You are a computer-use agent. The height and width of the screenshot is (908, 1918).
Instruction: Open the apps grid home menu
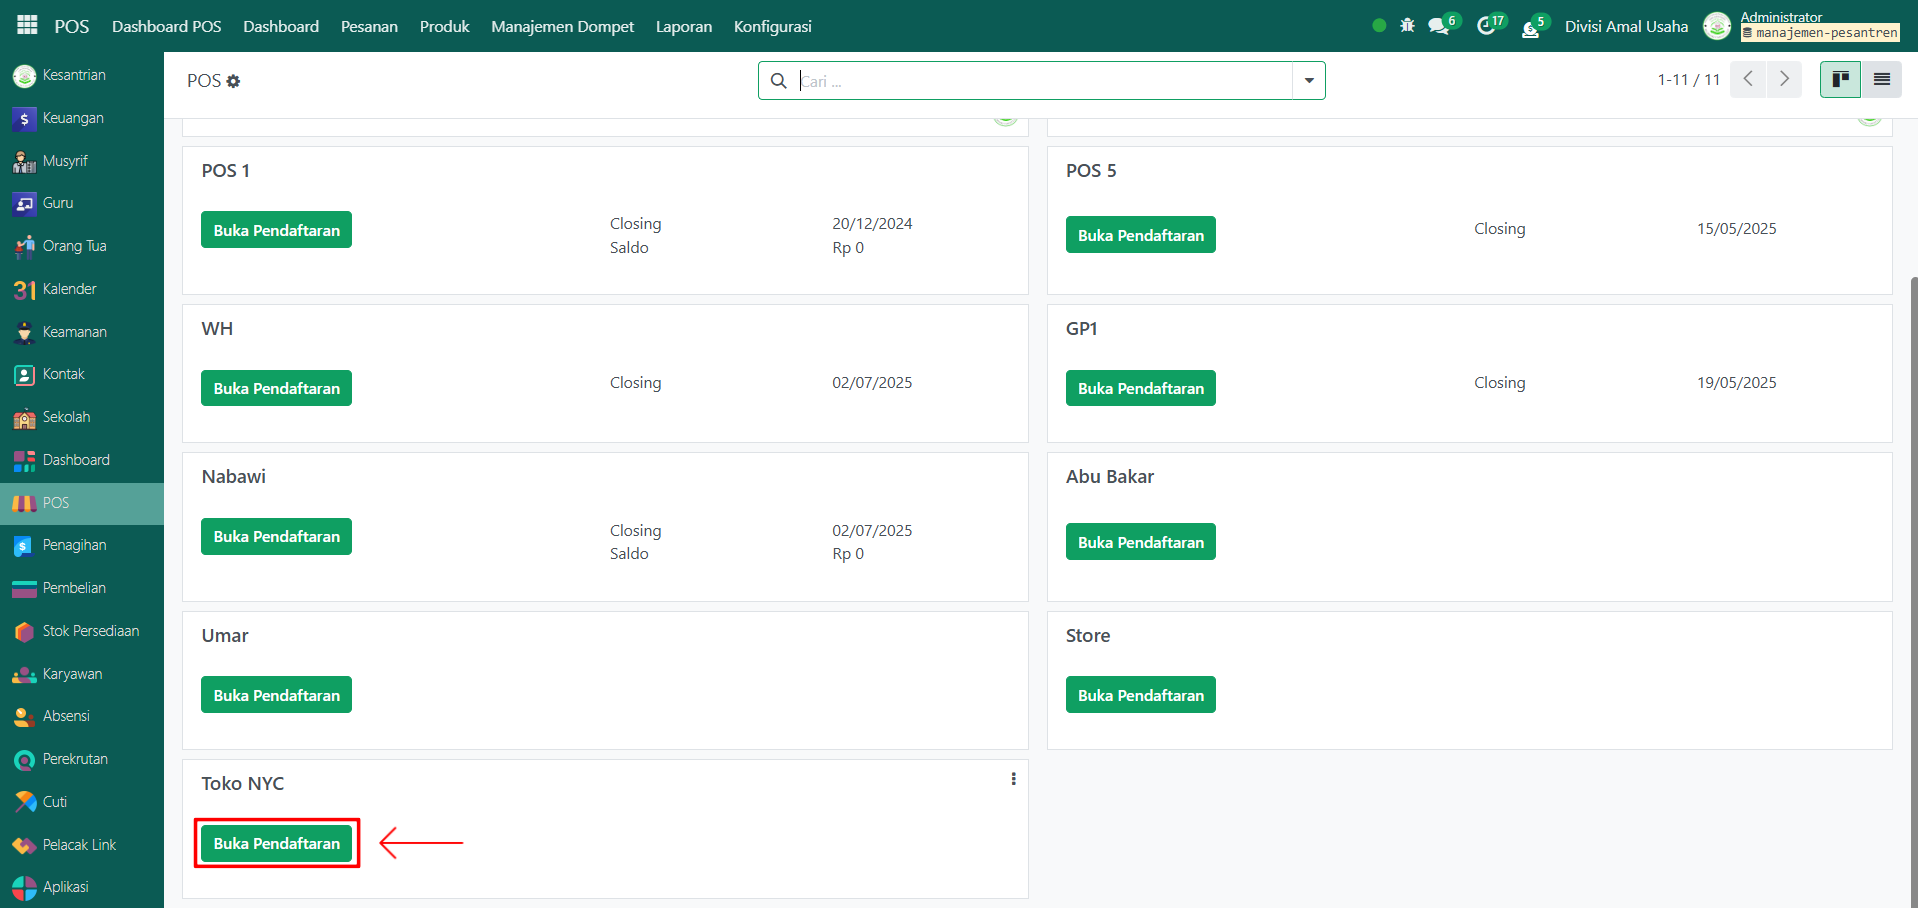click(27, 25)
